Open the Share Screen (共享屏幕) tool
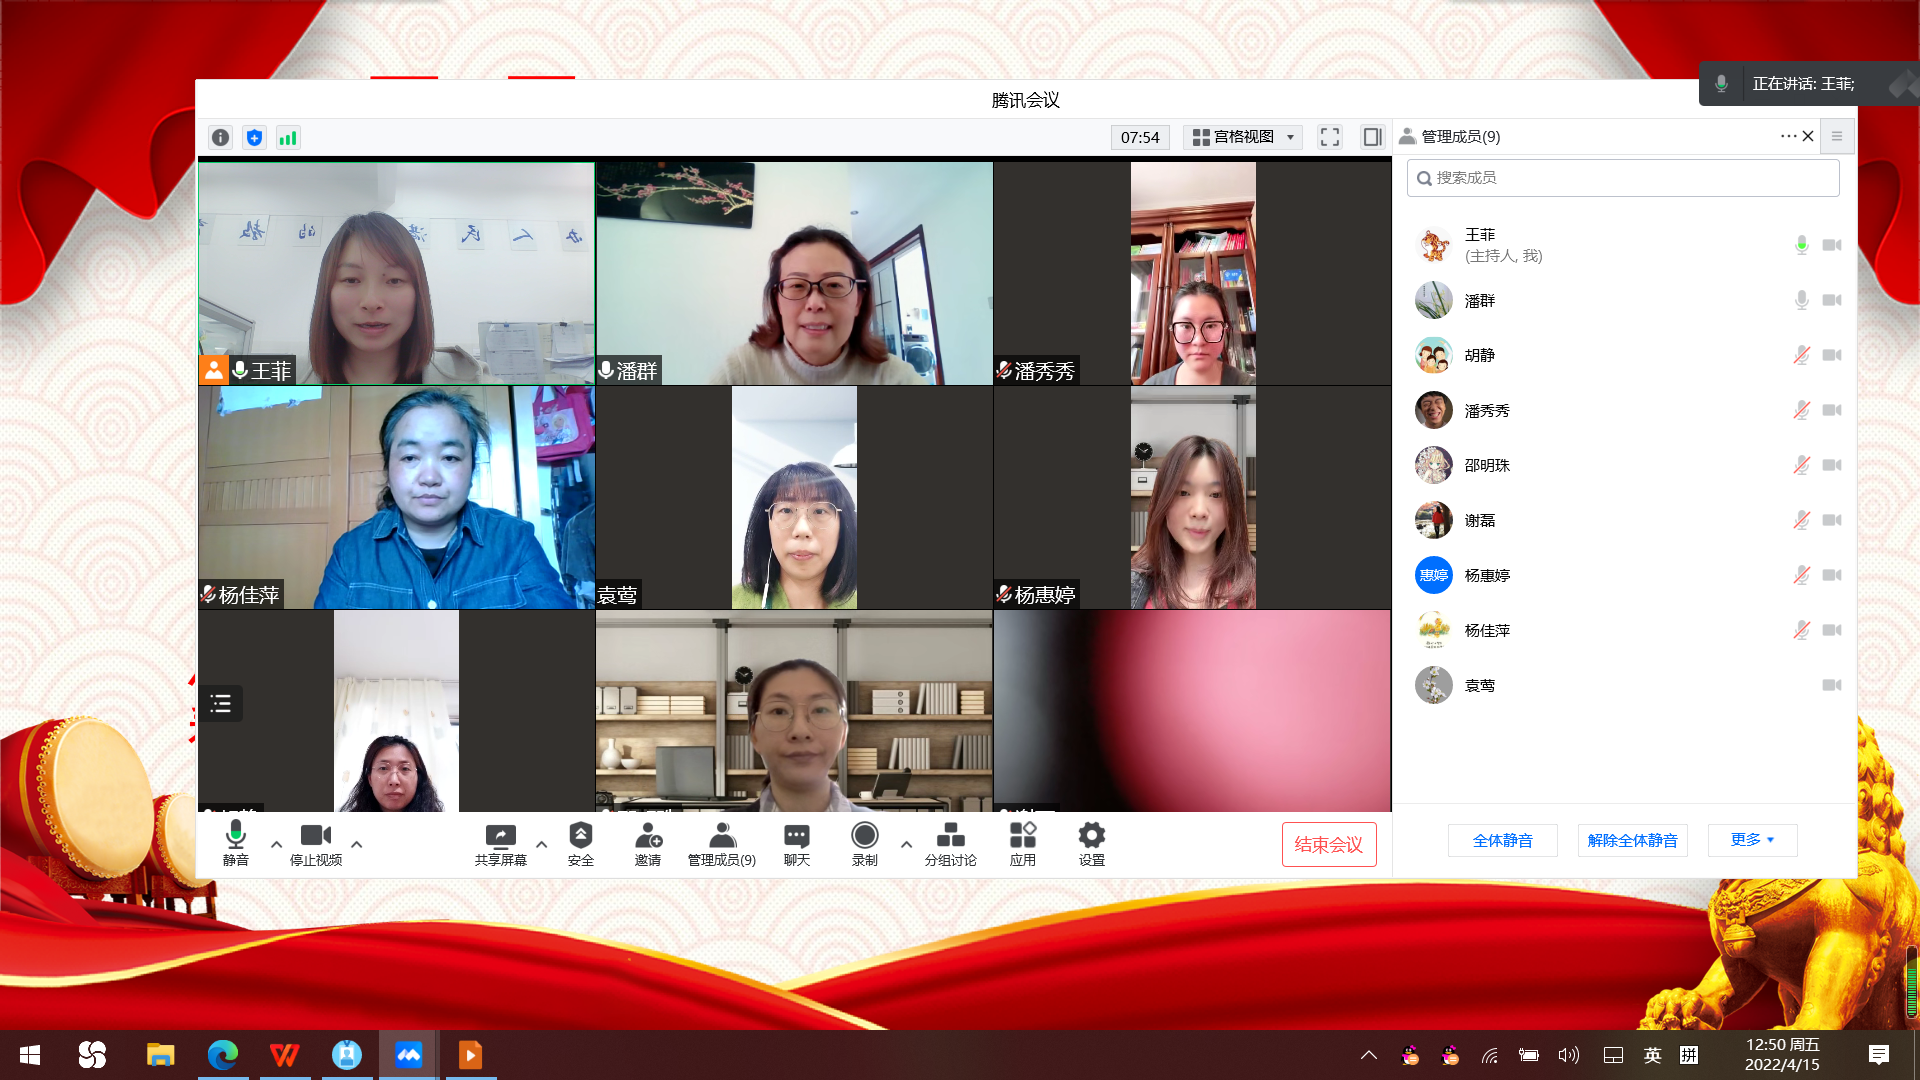Viewport: 1920px width, 1080px height. pyautogui.click(x=500, y=844)
